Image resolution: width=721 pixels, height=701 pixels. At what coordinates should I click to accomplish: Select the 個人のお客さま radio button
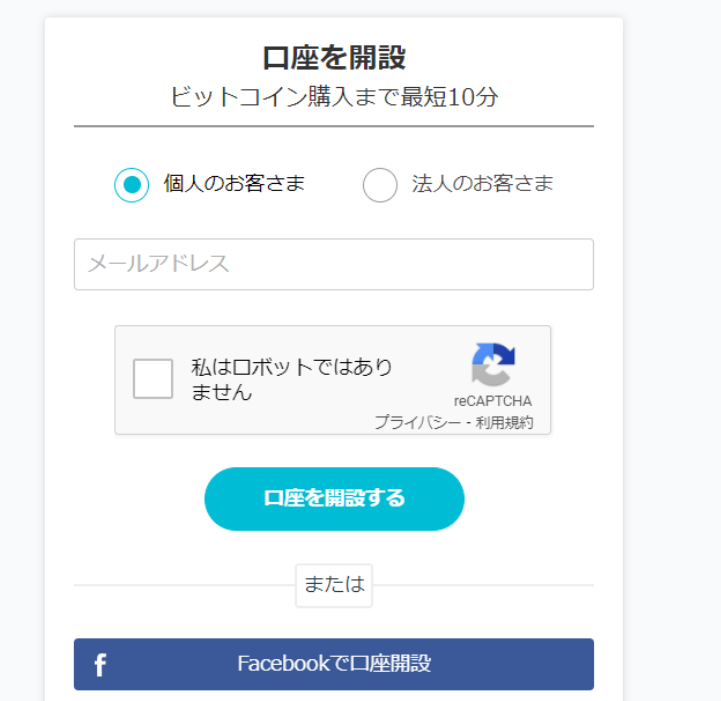[132, 185]
